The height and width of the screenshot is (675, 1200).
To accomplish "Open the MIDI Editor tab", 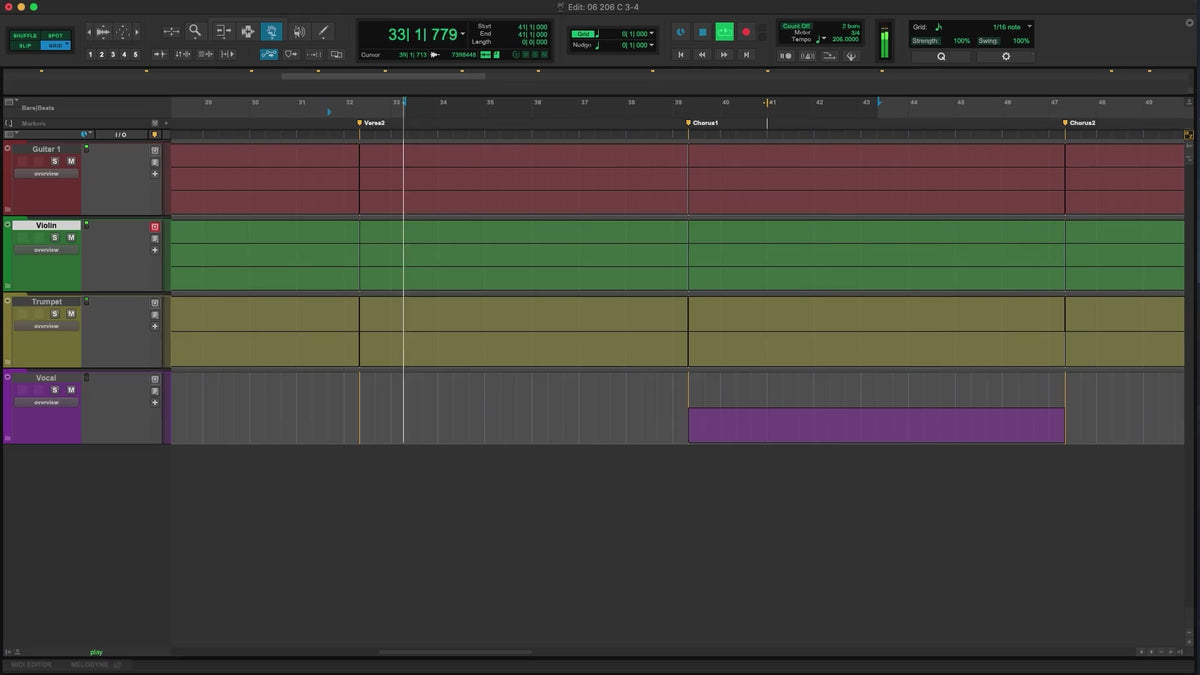I will click(x=31, y=664).
